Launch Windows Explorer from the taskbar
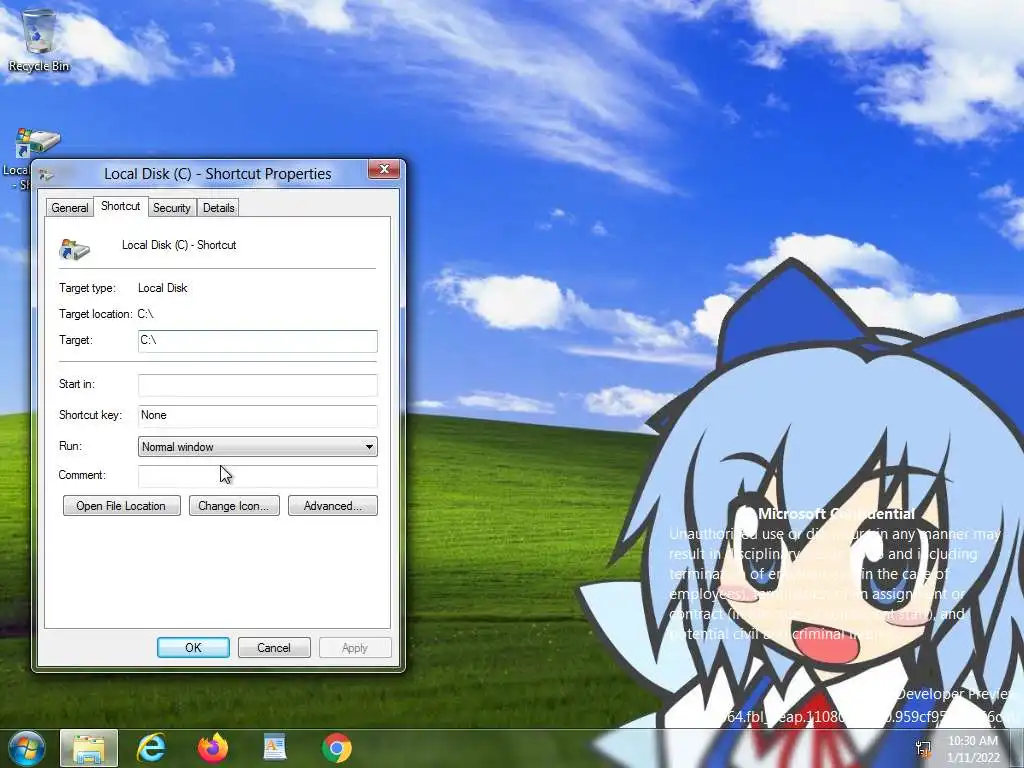 click(89, 748)
